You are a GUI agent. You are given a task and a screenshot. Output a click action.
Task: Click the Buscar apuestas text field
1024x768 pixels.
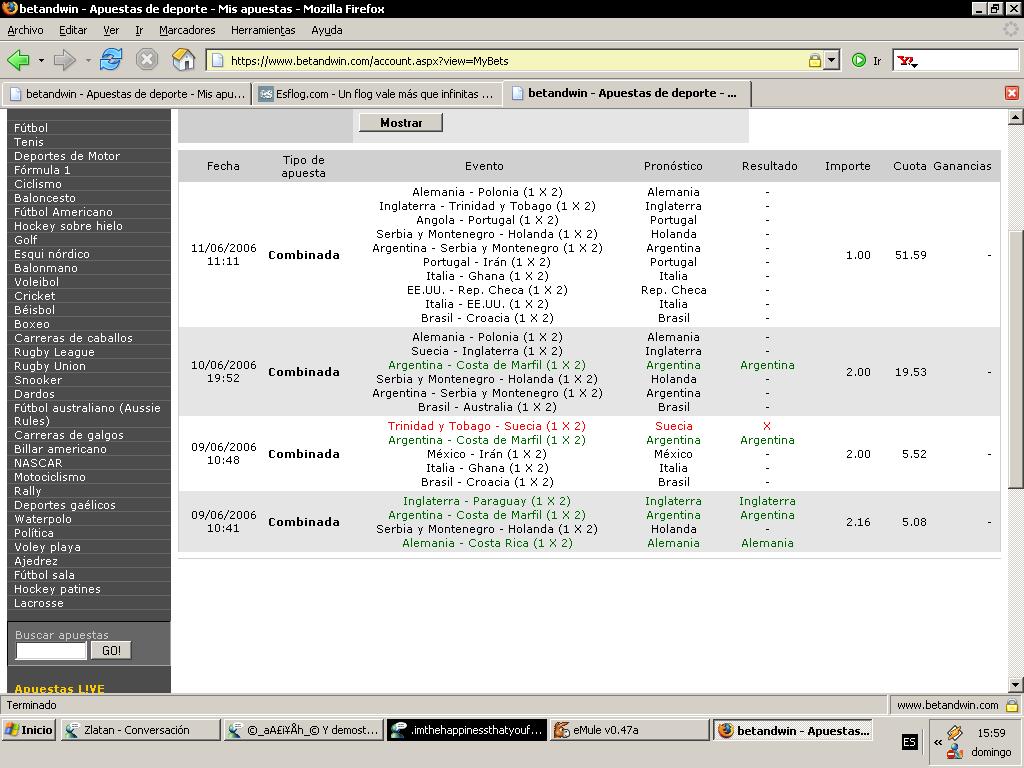click(51, 650)
